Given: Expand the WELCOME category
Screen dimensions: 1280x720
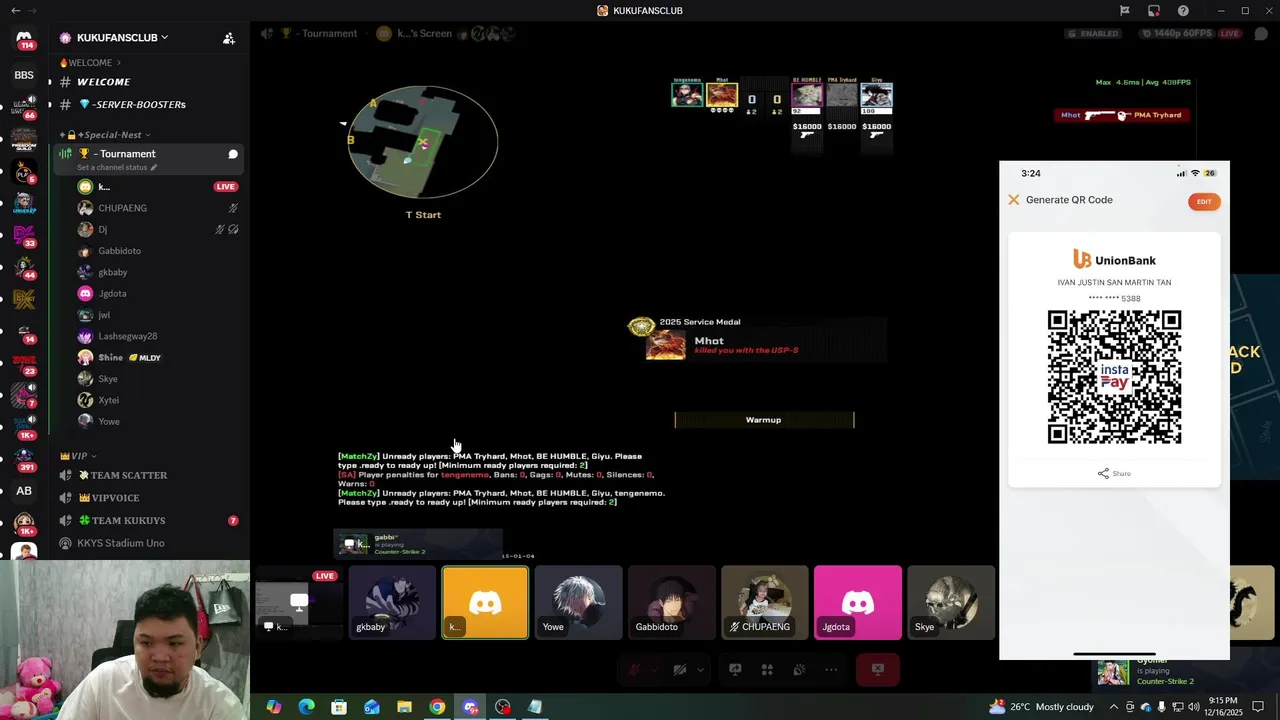Looking at the screenshot, I should (91, 63).
